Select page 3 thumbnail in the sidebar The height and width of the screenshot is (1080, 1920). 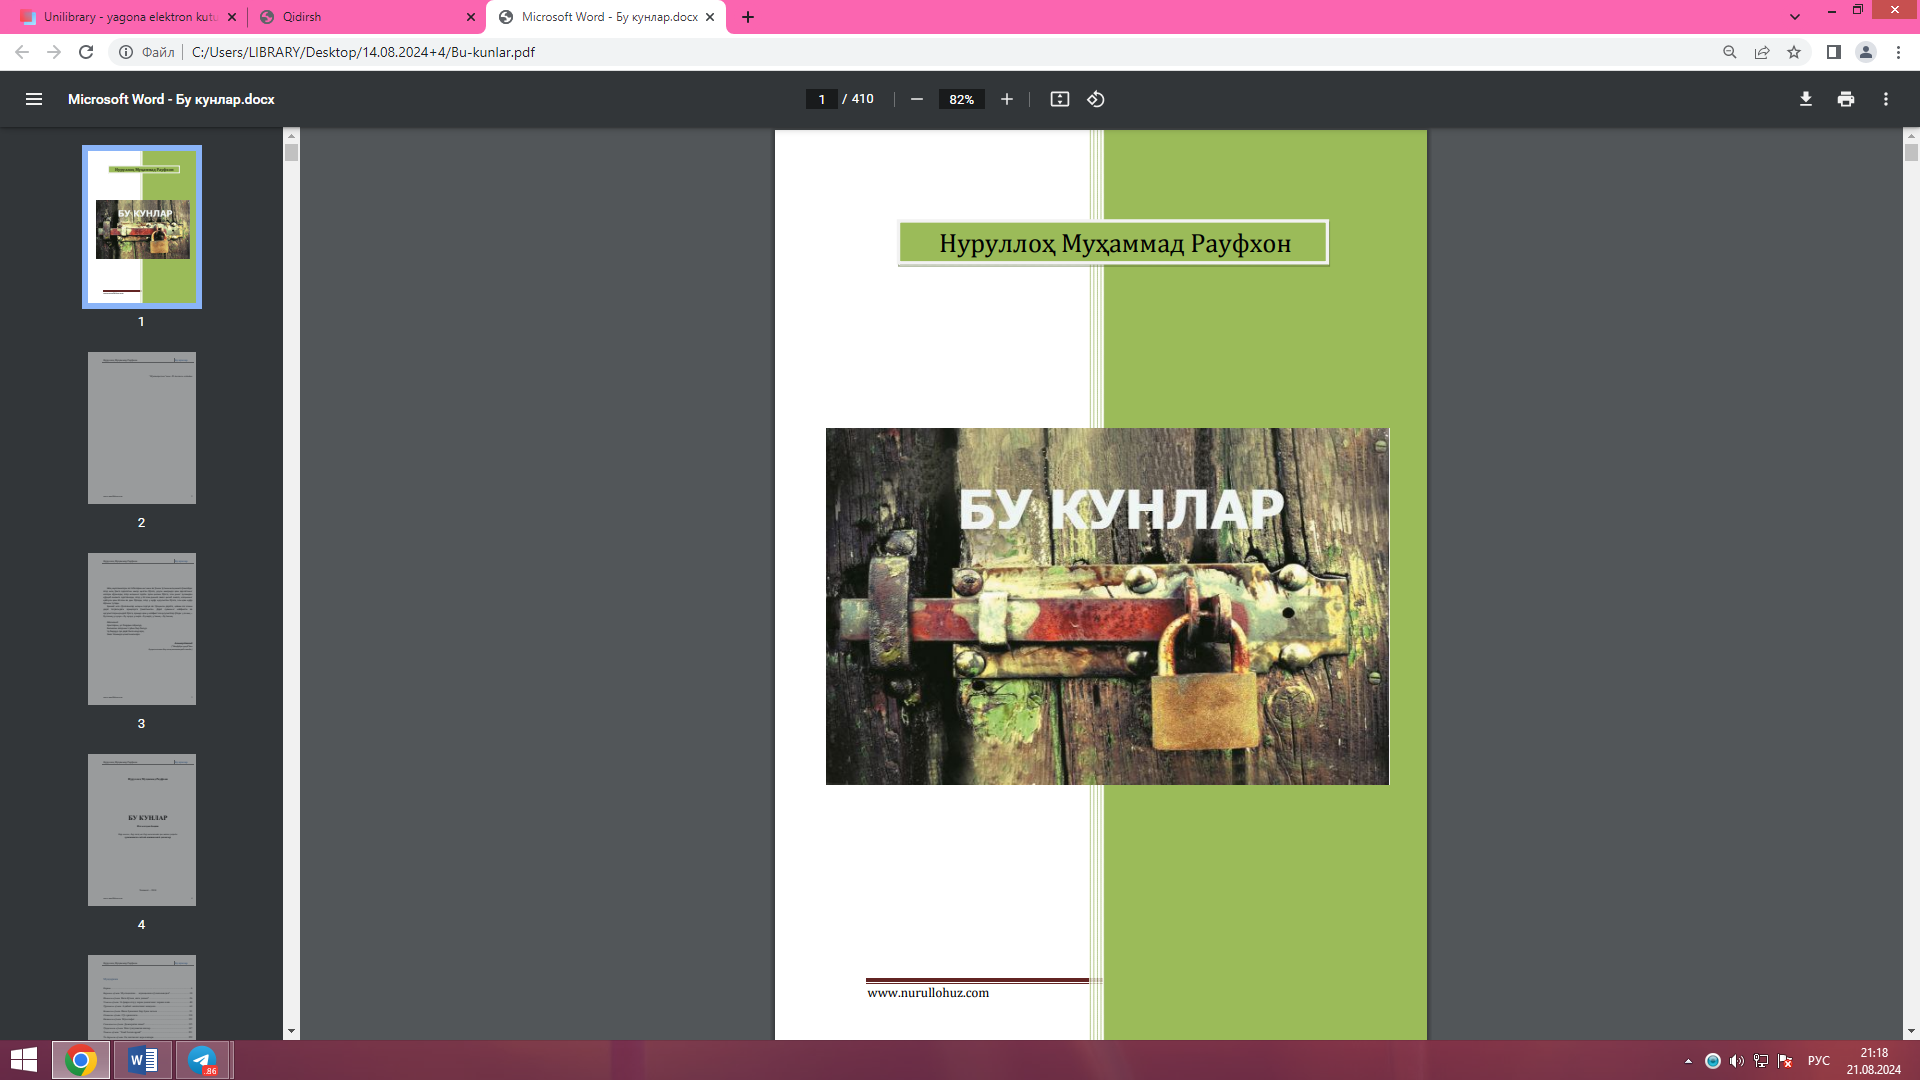(x=141, y=628)
